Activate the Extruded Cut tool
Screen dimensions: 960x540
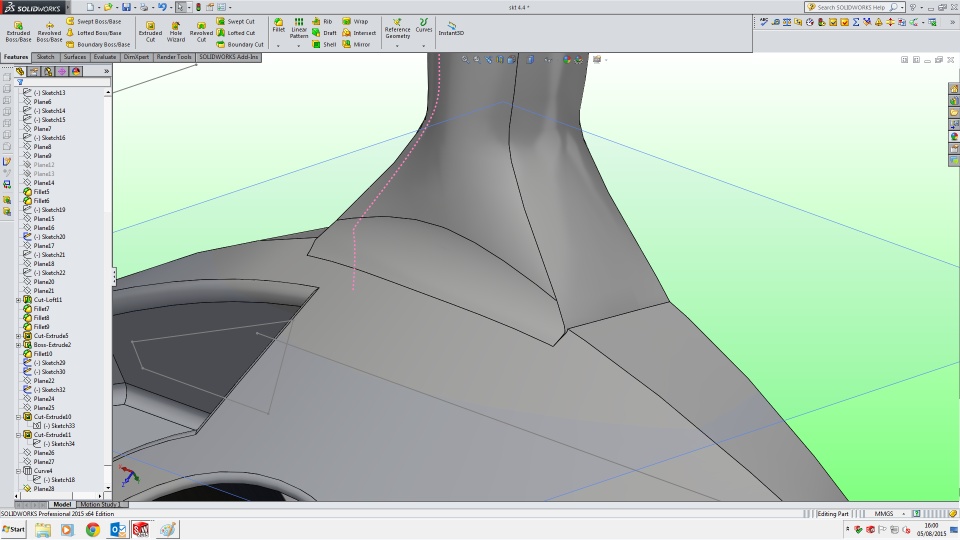click(x=150, y=32)
